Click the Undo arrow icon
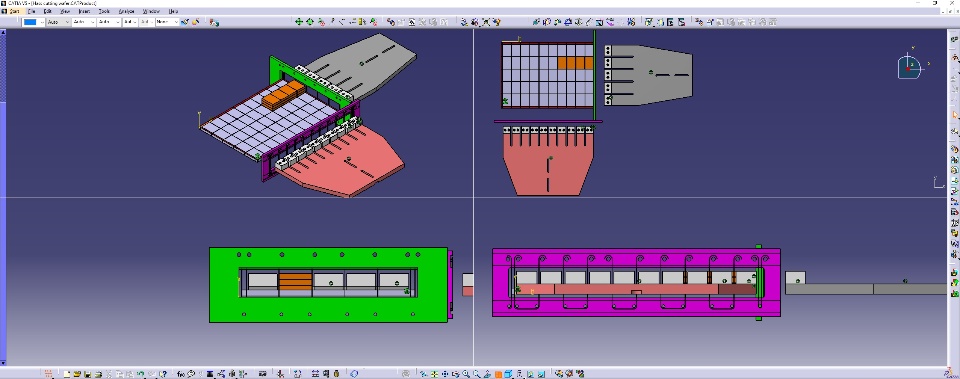This screenshot has width=960, height=379. click(141, 373)
